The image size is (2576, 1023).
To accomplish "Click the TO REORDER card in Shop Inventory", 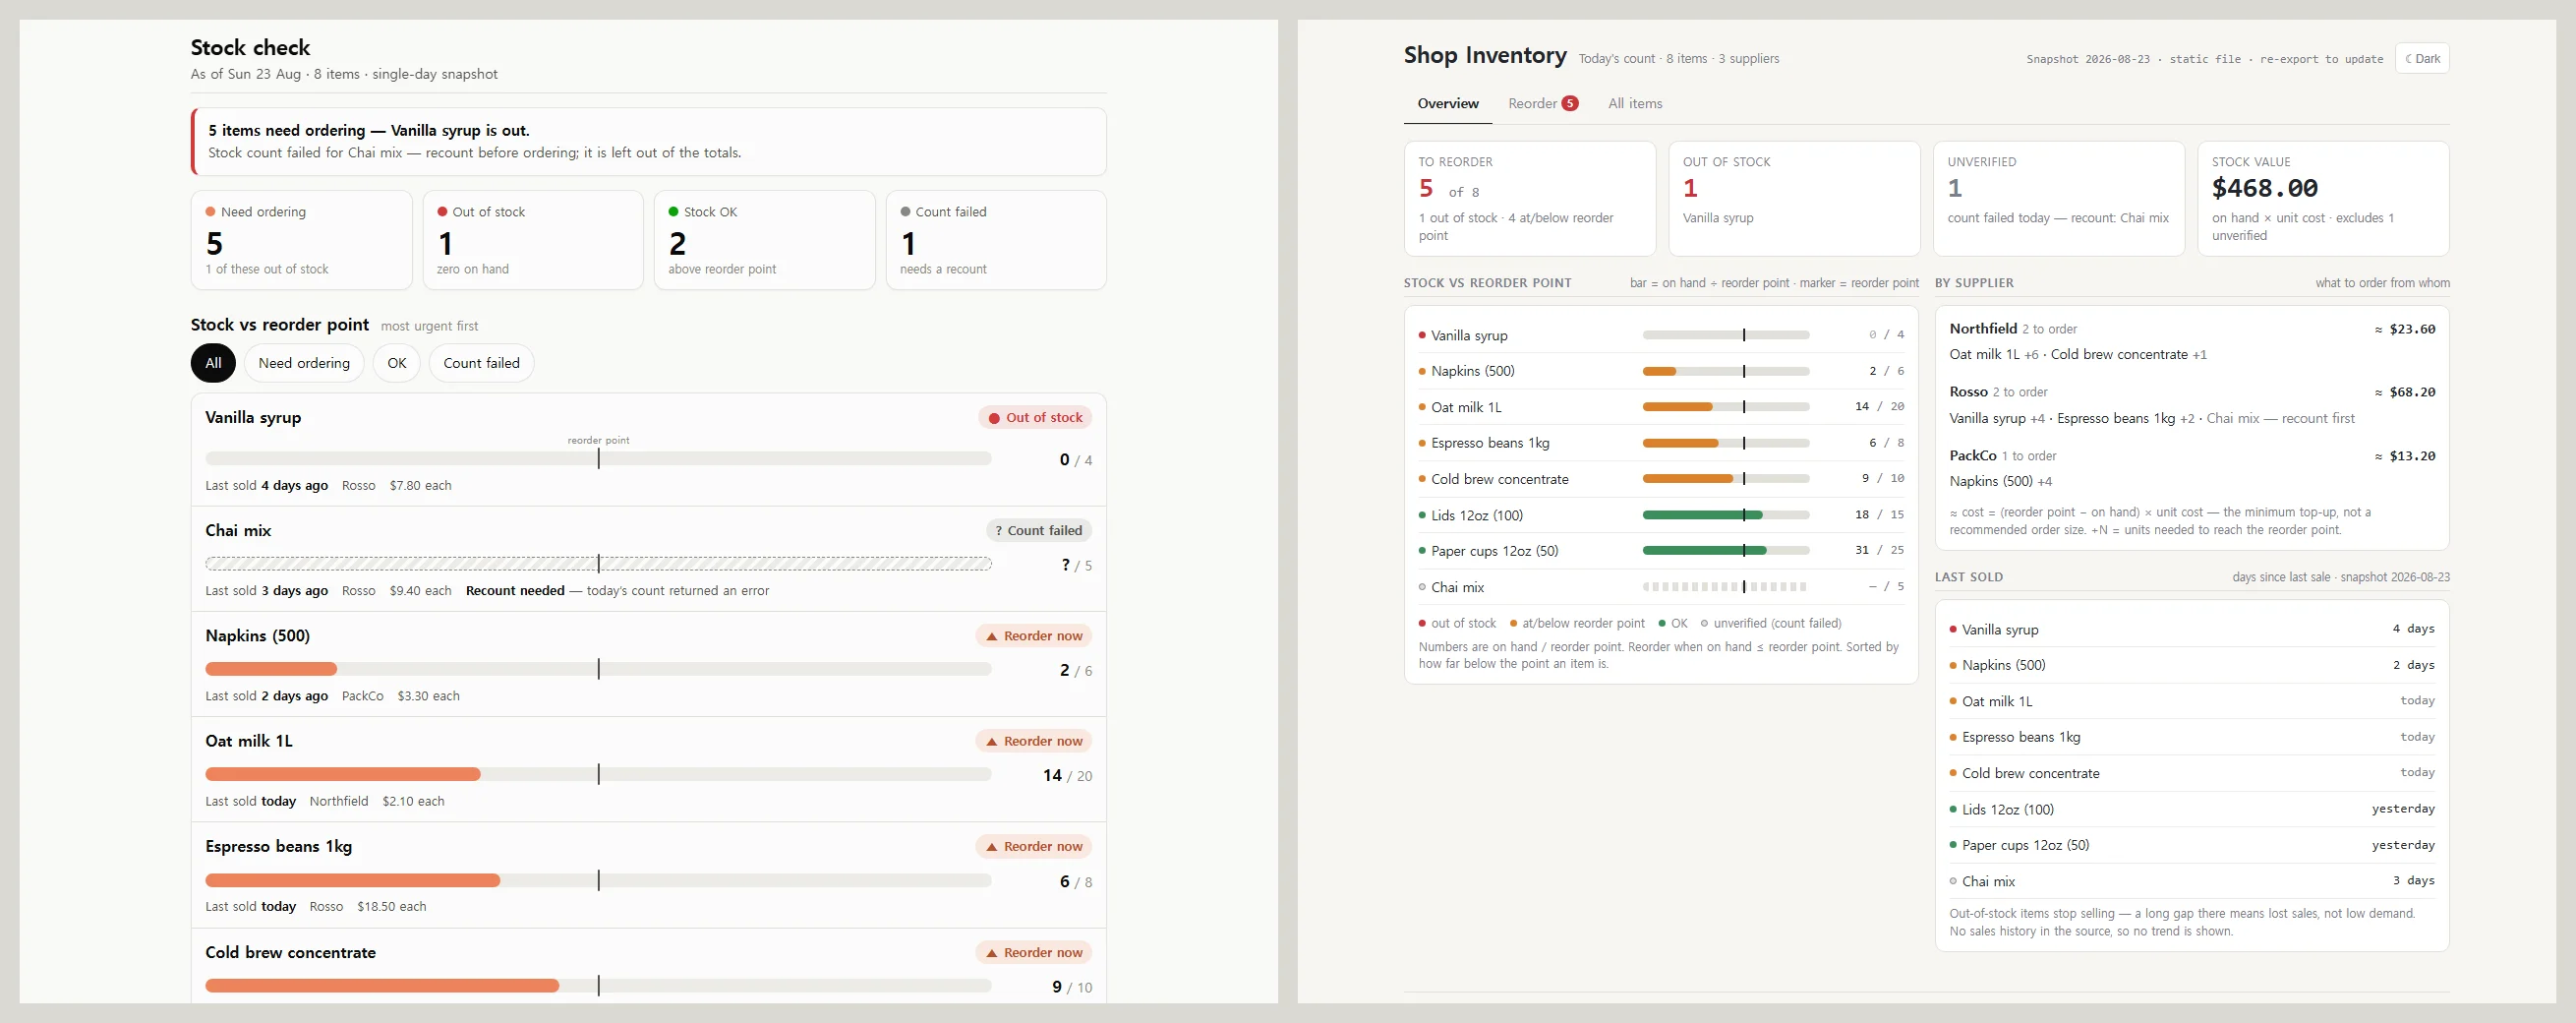I will [1529, 199].
